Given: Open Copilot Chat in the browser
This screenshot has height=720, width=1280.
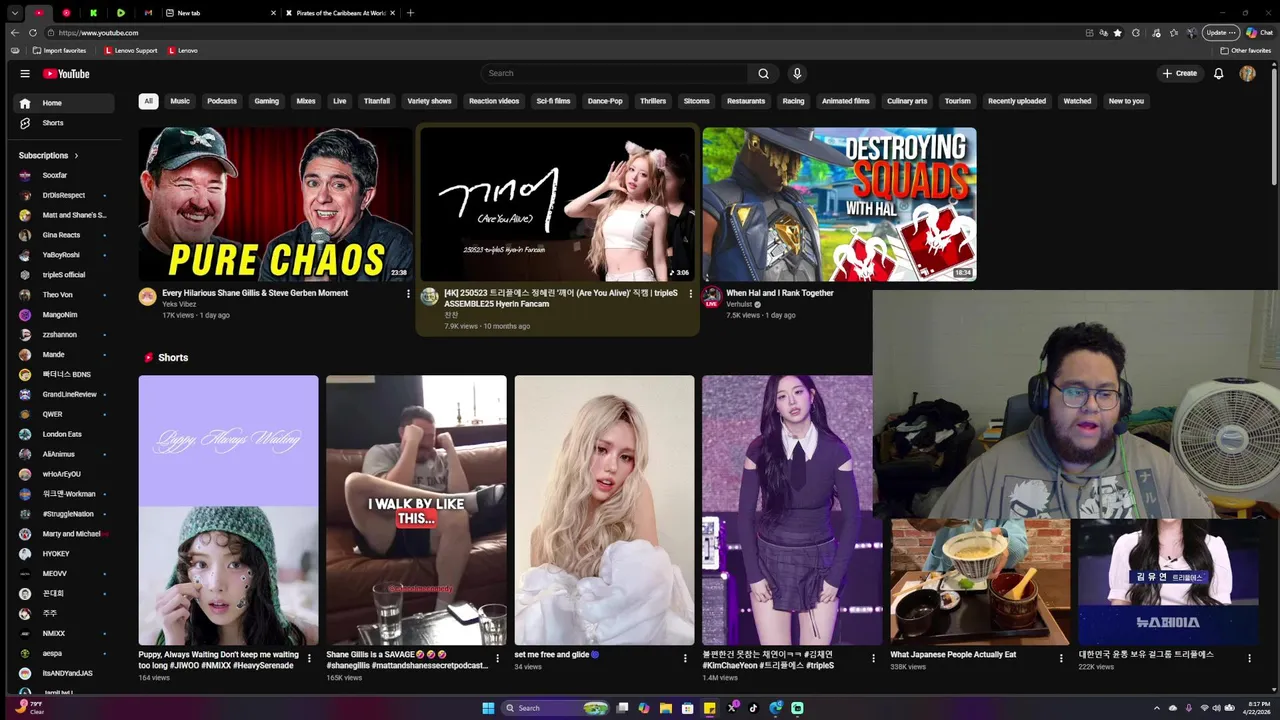Looking at the screenshot, I should 1259,33.
